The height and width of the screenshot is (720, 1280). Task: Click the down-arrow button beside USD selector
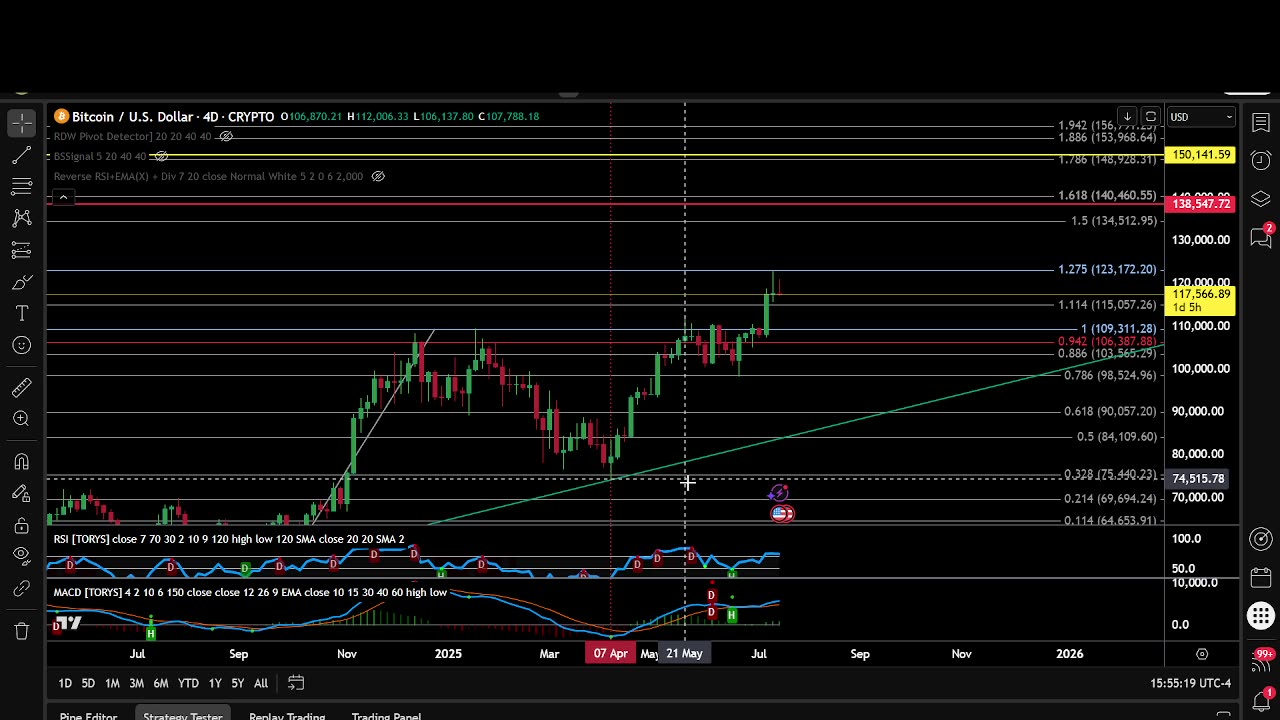click(1127, 117)
